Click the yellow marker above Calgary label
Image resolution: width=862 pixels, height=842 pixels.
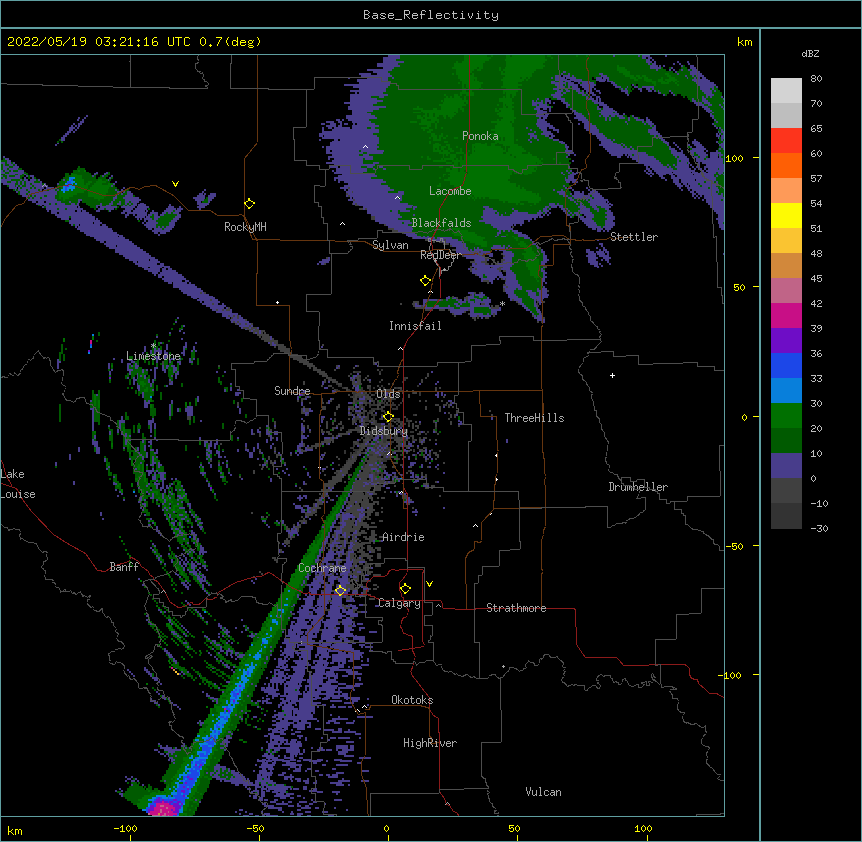click(x=405, y=589)
